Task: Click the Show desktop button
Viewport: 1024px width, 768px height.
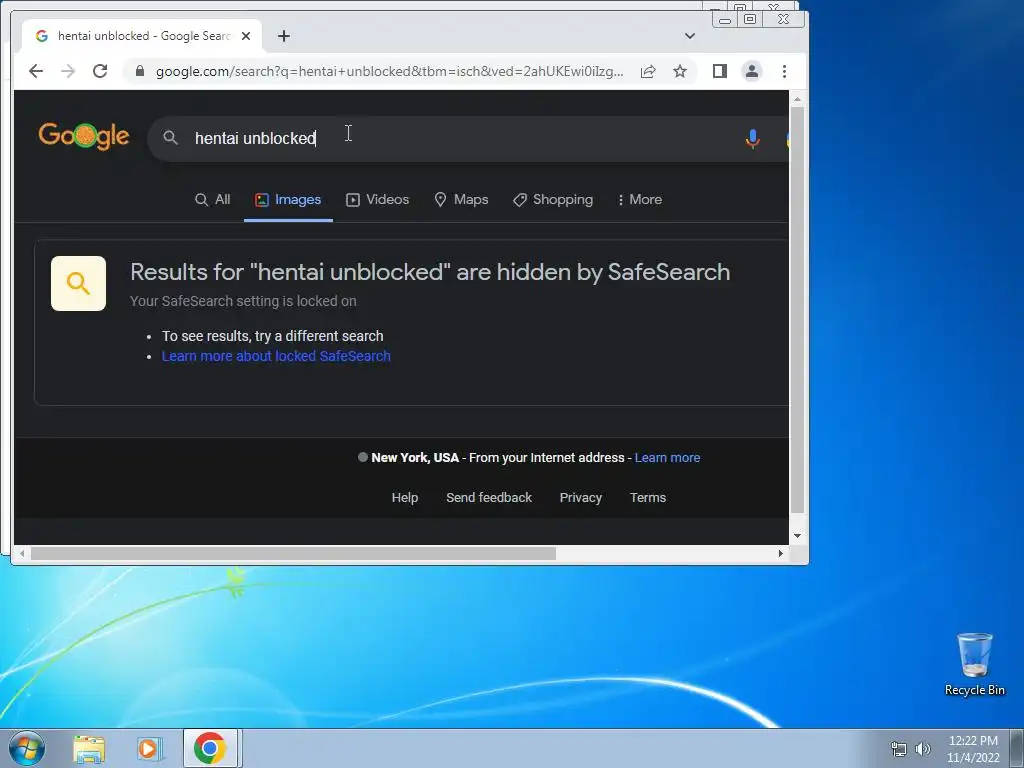Action: pos(1017,748)
